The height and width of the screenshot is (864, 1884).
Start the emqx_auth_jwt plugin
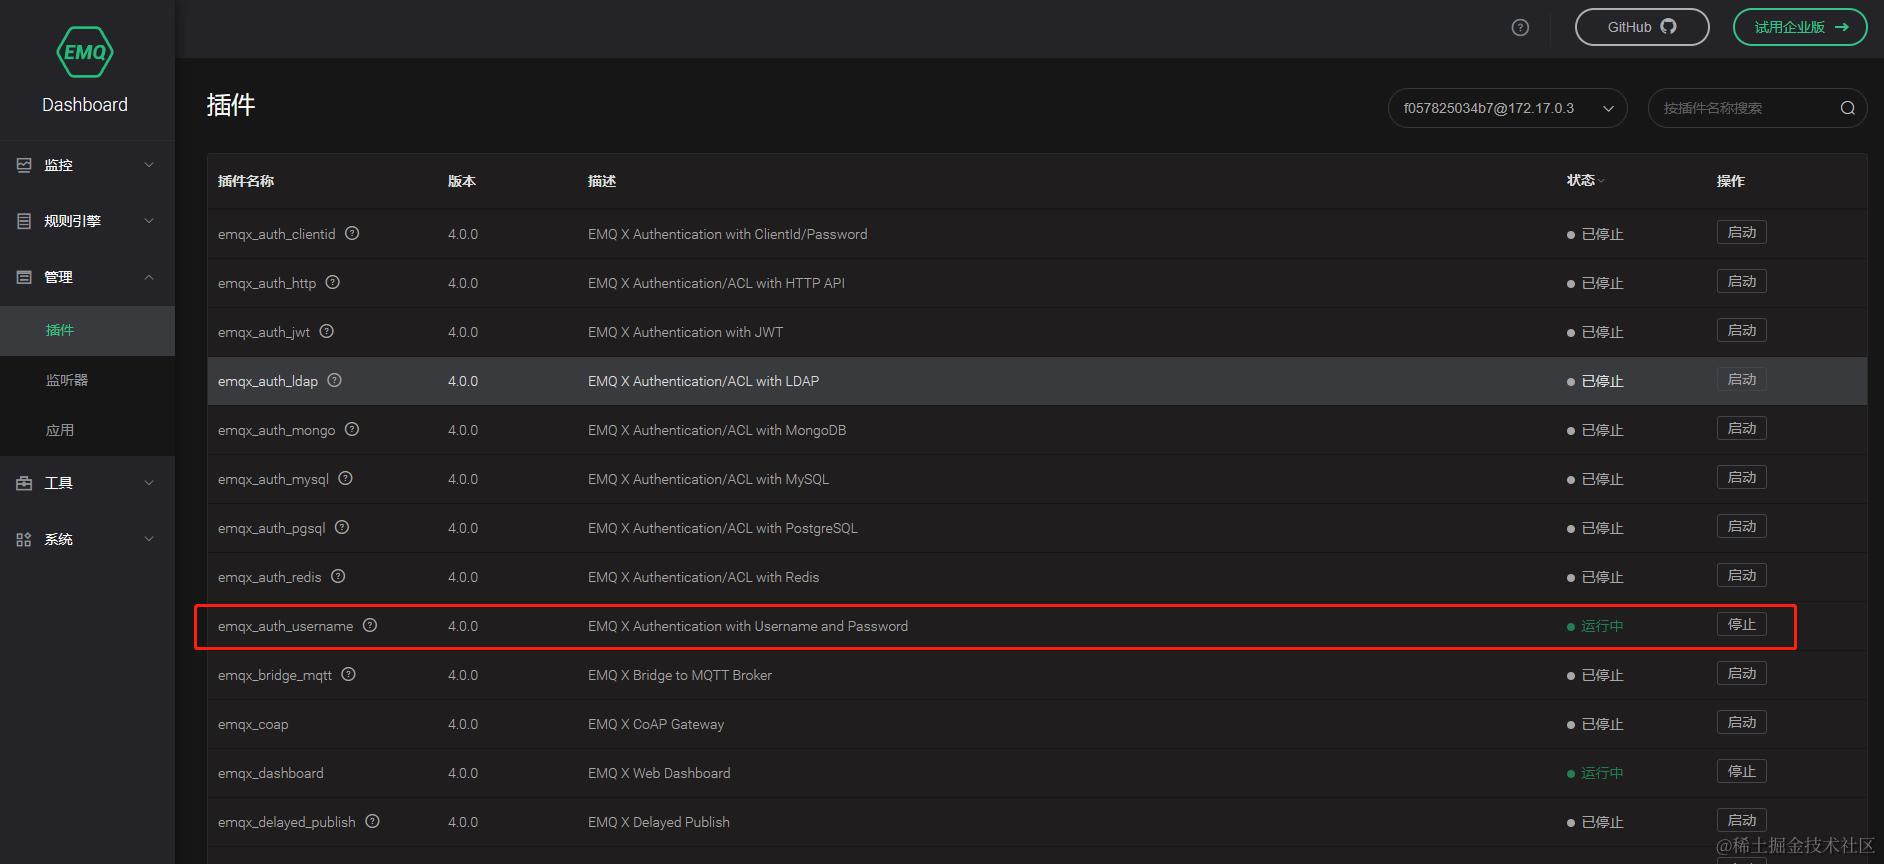(1742, 330)
